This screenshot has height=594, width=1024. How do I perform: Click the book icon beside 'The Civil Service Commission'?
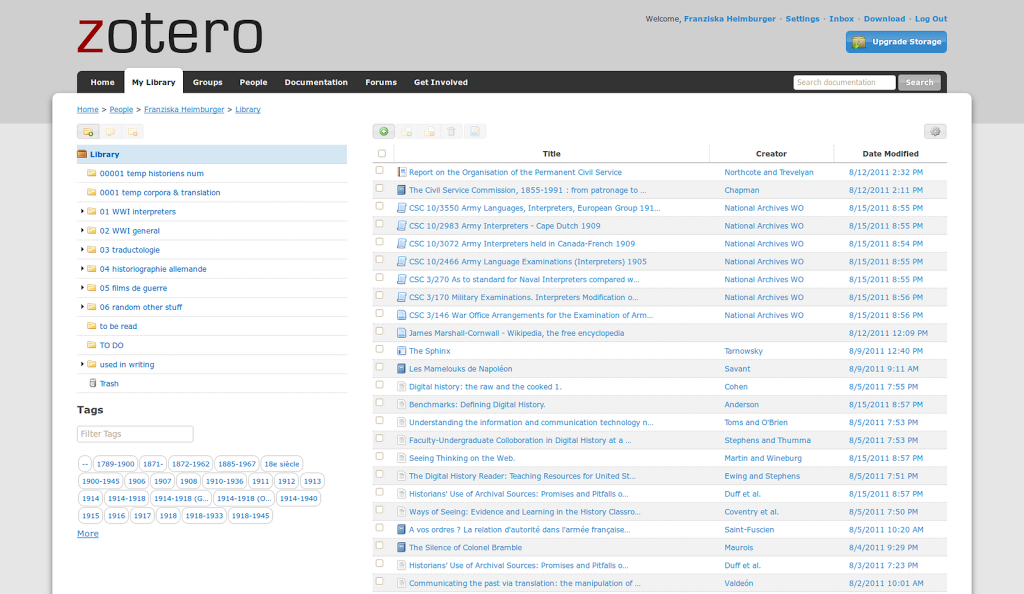coord(402,190)
